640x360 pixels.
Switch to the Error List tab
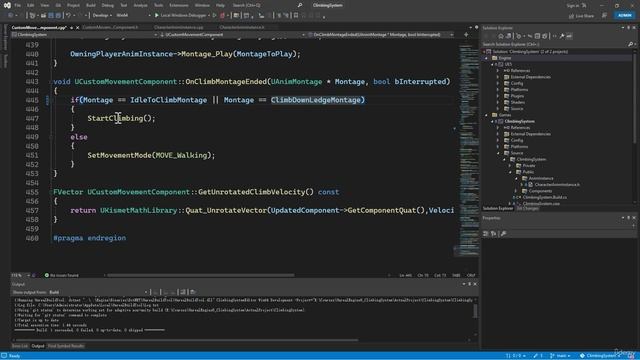pos(20,346)
